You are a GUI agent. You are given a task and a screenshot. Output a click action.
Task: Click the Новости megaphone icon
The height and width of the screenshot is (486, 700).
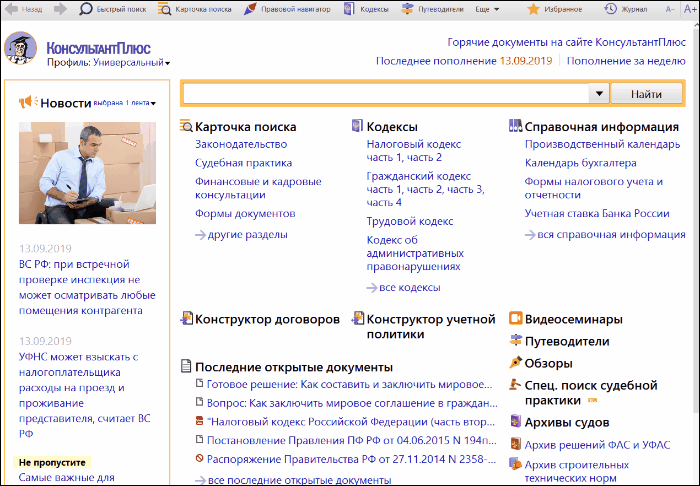28,102
